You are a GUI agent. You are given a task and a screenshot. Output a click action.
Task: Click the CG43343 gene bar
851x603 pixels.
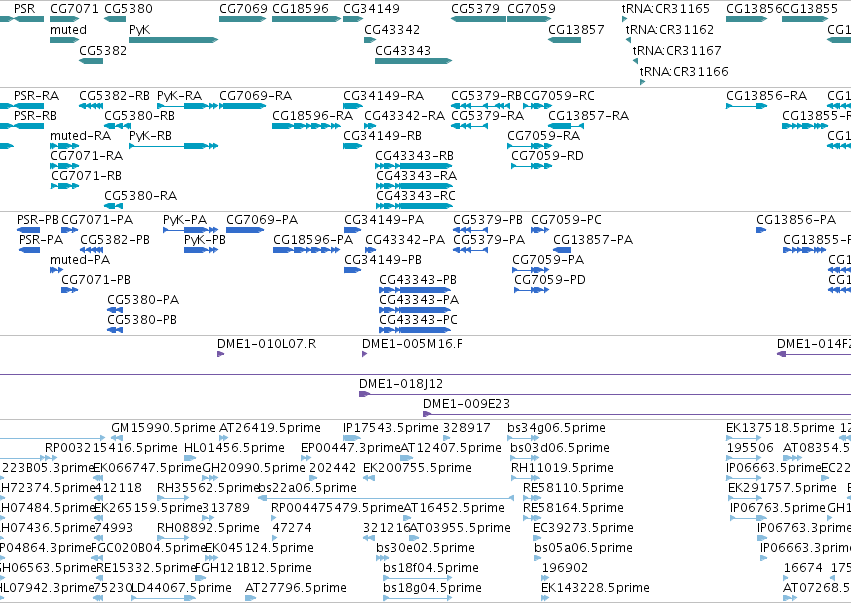413,61
